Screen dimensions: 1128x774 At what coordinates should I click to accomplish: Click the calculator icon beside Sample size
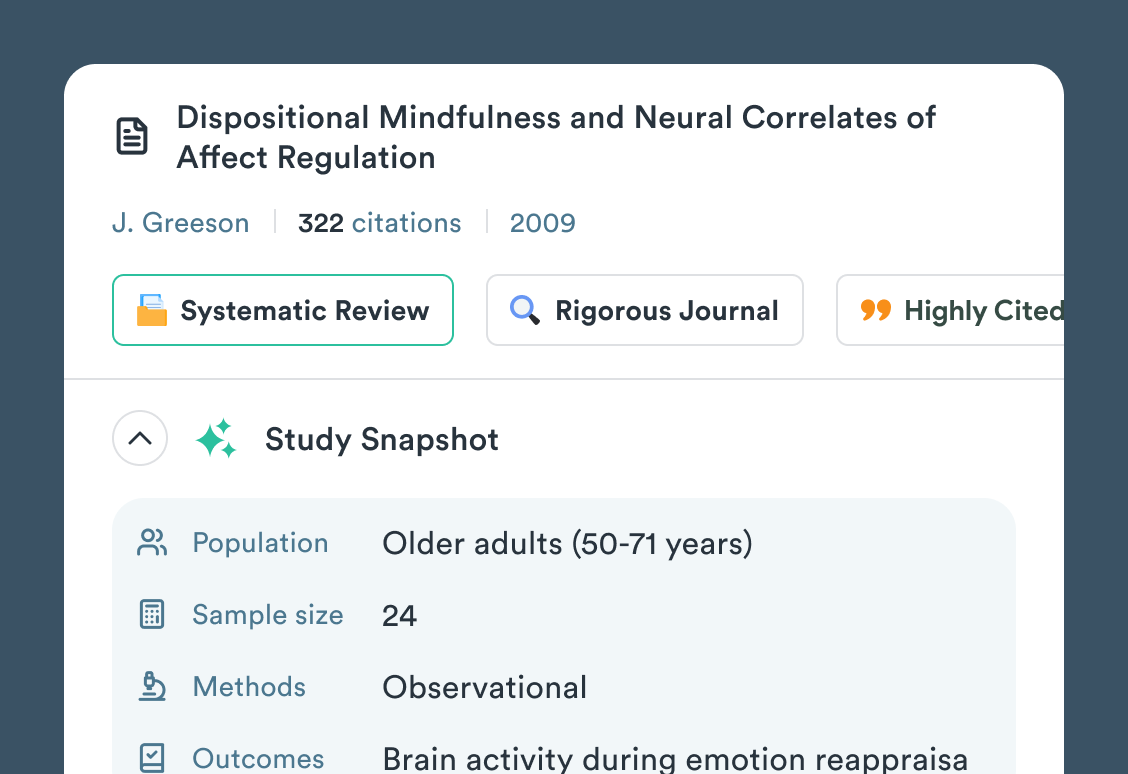[x=152, y=615]
